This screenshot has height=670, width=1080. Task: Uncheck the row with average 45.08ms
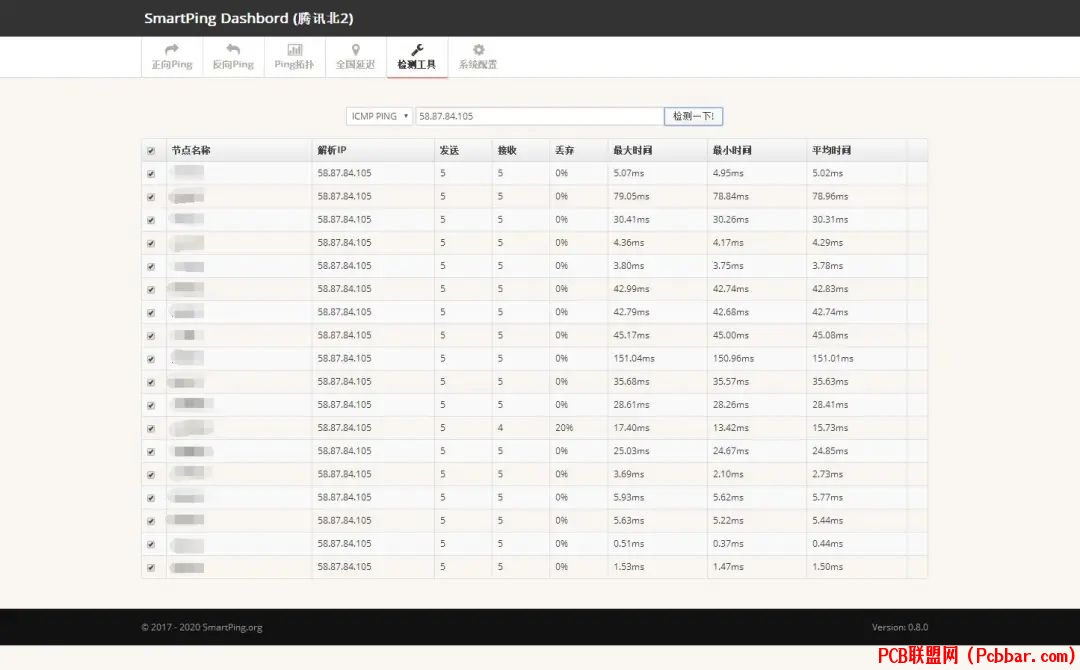tap(151, 336)
